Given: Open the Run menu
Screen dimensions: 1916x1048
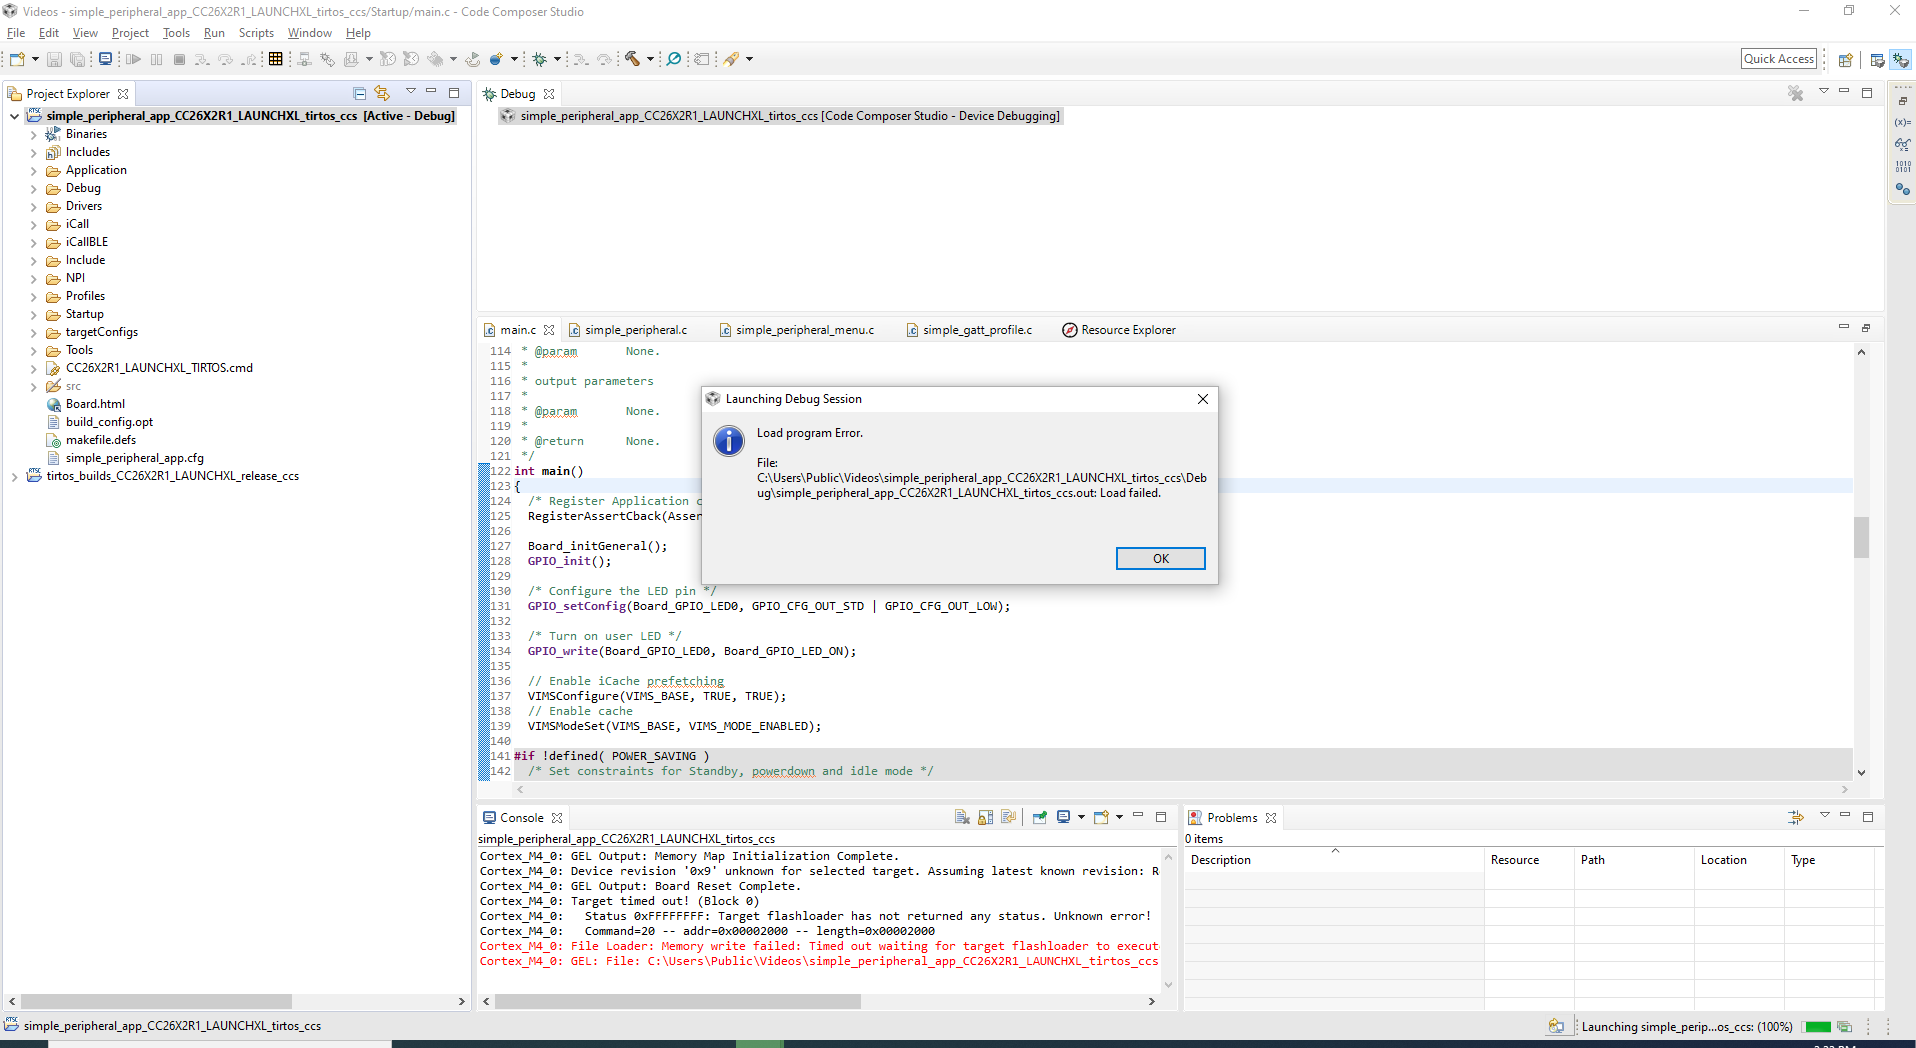Looking at the screenshot, I should click(214, 33).
